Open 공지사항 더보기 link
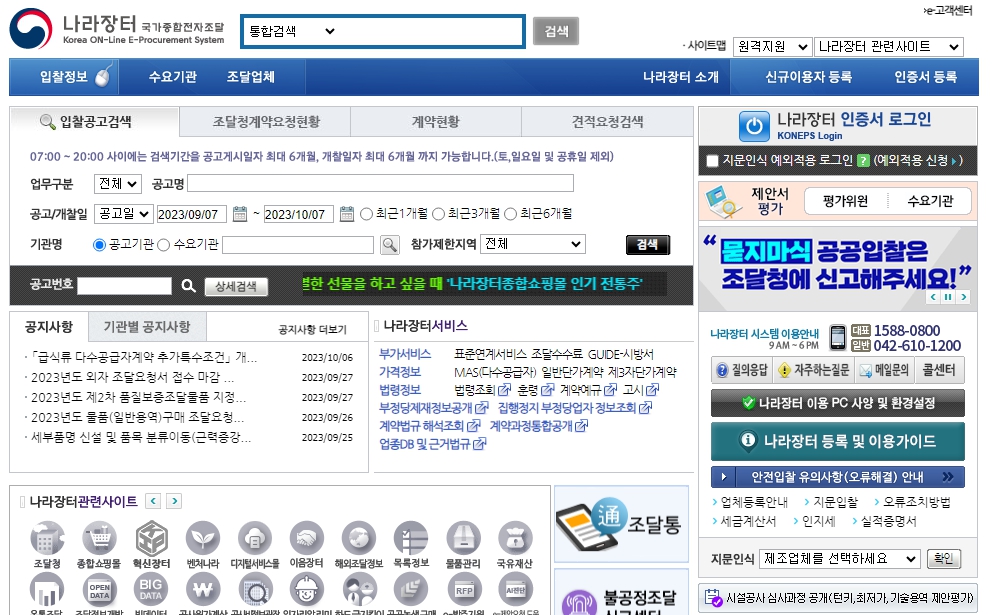The height and width of the screenshot is (615, 995). click(313, 329)
